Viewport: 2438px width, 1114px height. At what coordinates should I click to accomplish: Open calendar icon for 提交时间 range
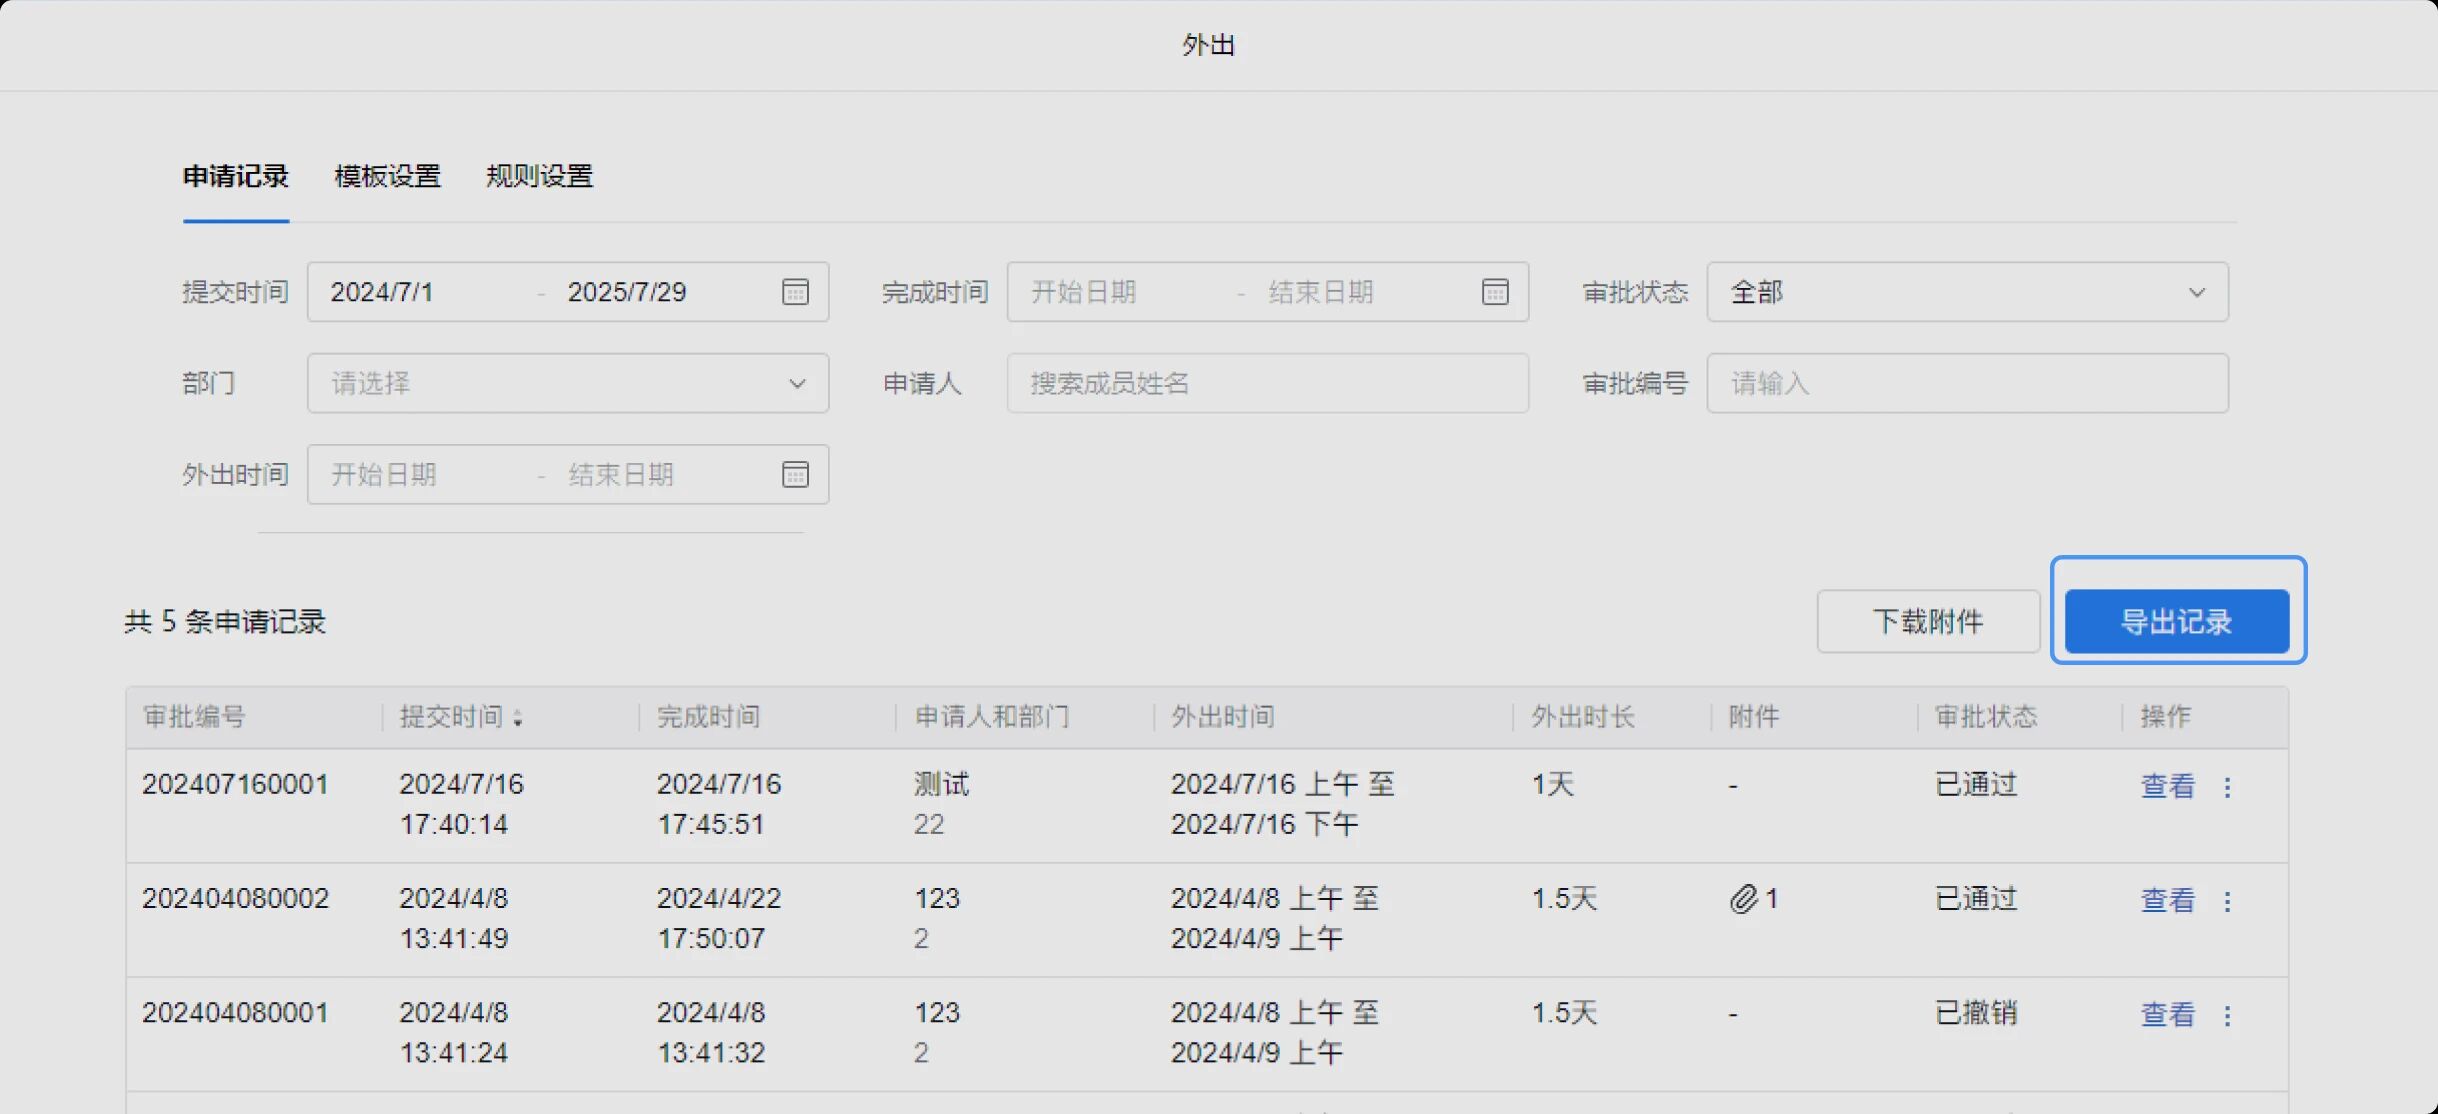(x=795, y=292)
